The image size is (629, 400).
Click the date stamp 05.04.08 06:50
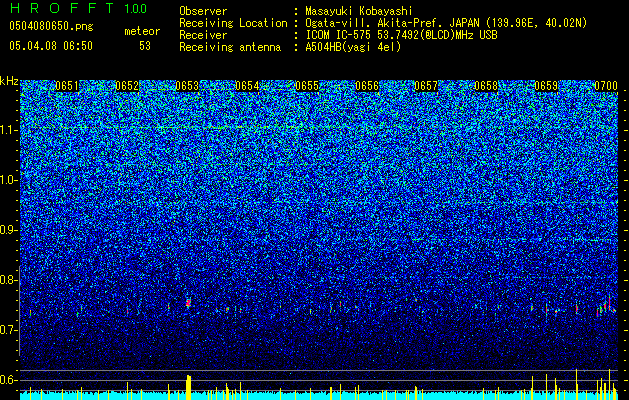(x=51, y=46)
